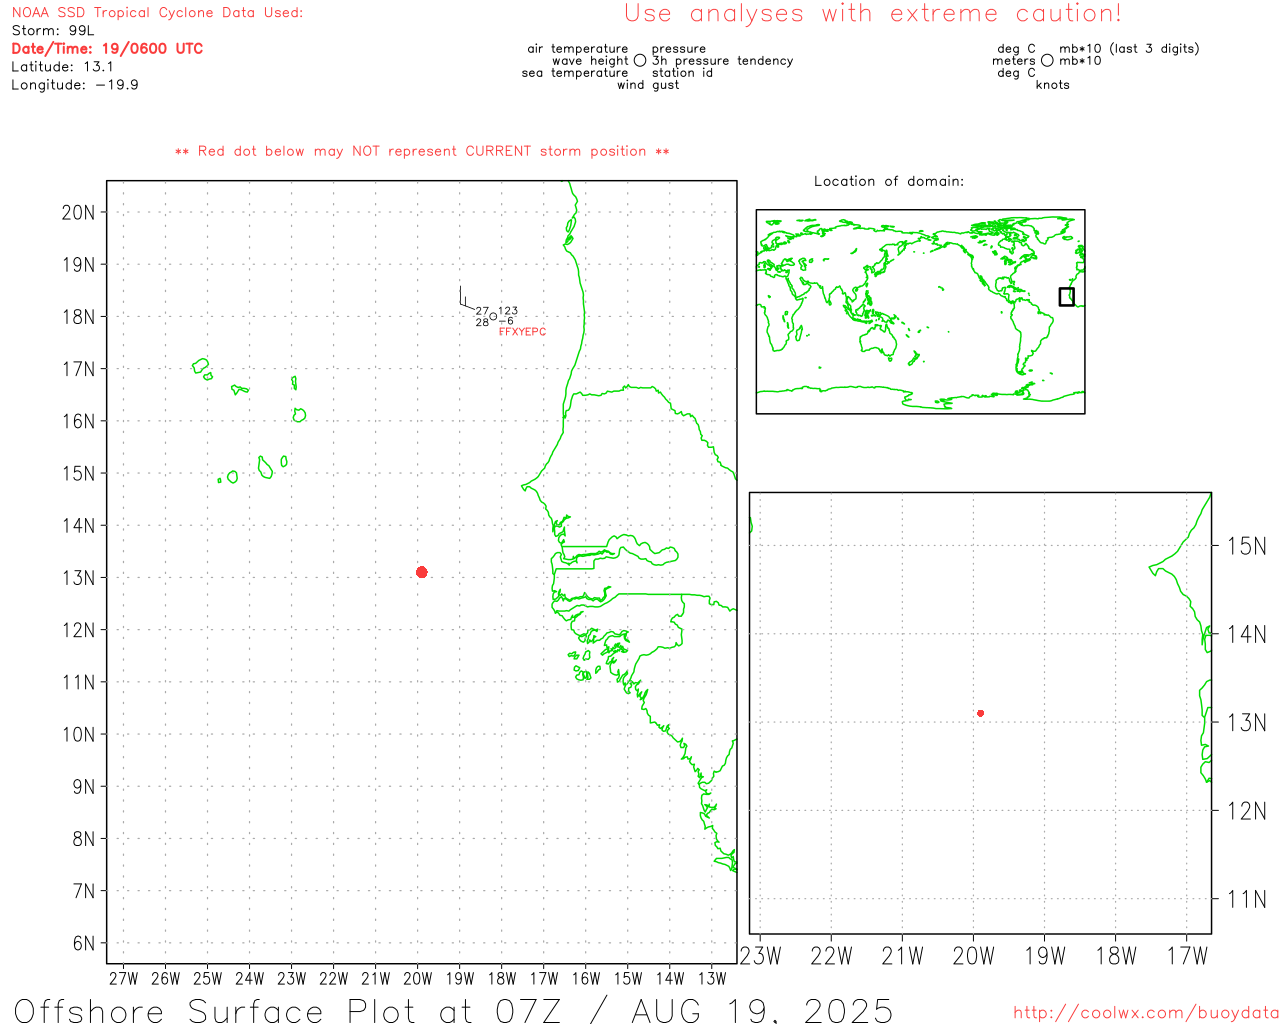The height and width of the screenshot is (1024, 1280).
Task: Click 'Latitude: 13.1' text
Action: pyautogui.click(x=62, y=67)
